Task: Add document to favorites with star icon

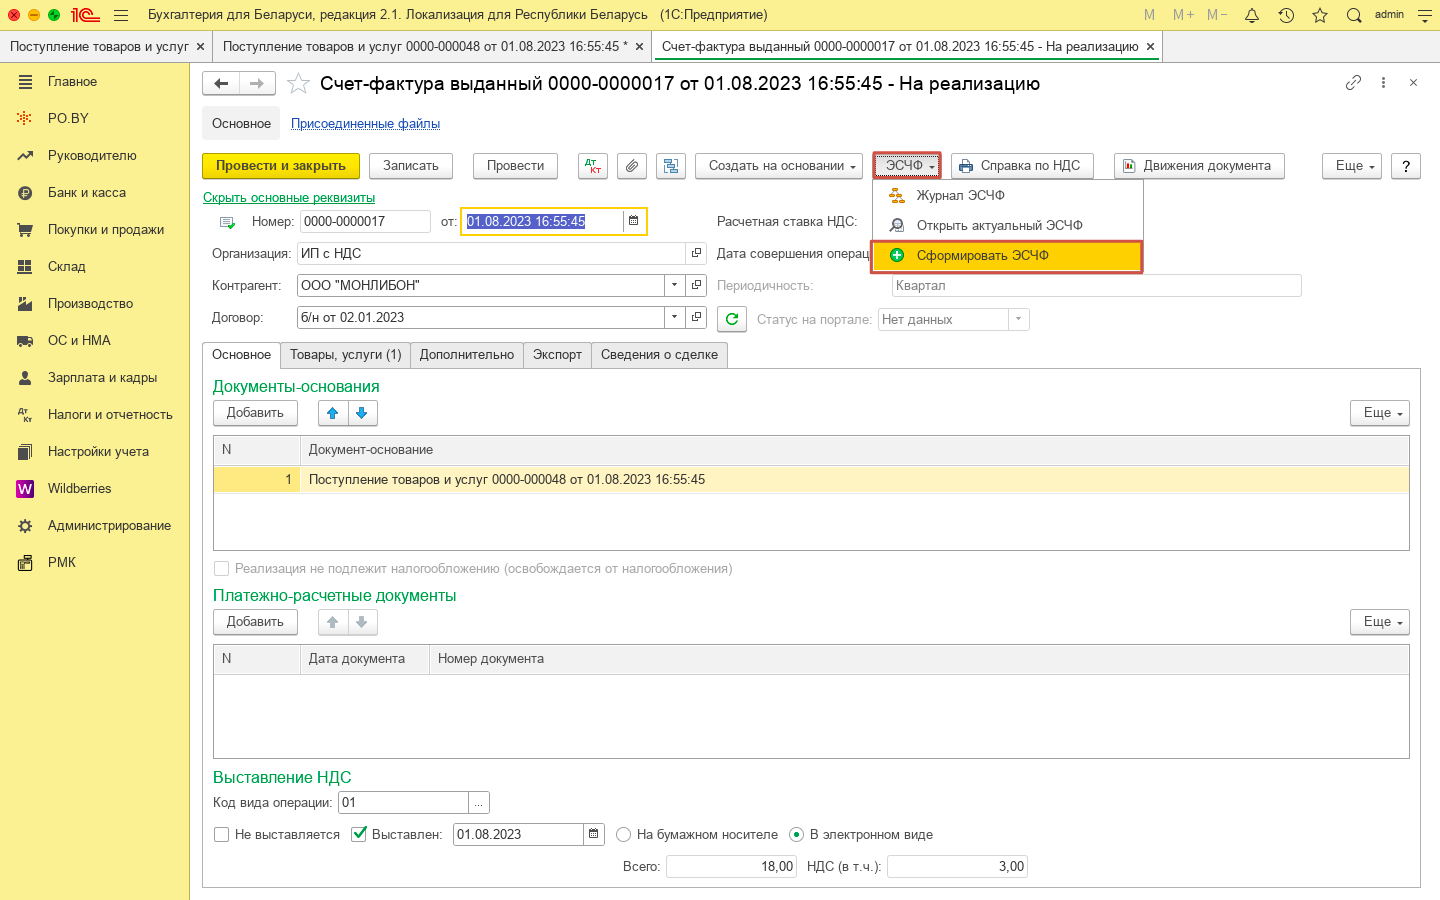Action: (298, 84)
